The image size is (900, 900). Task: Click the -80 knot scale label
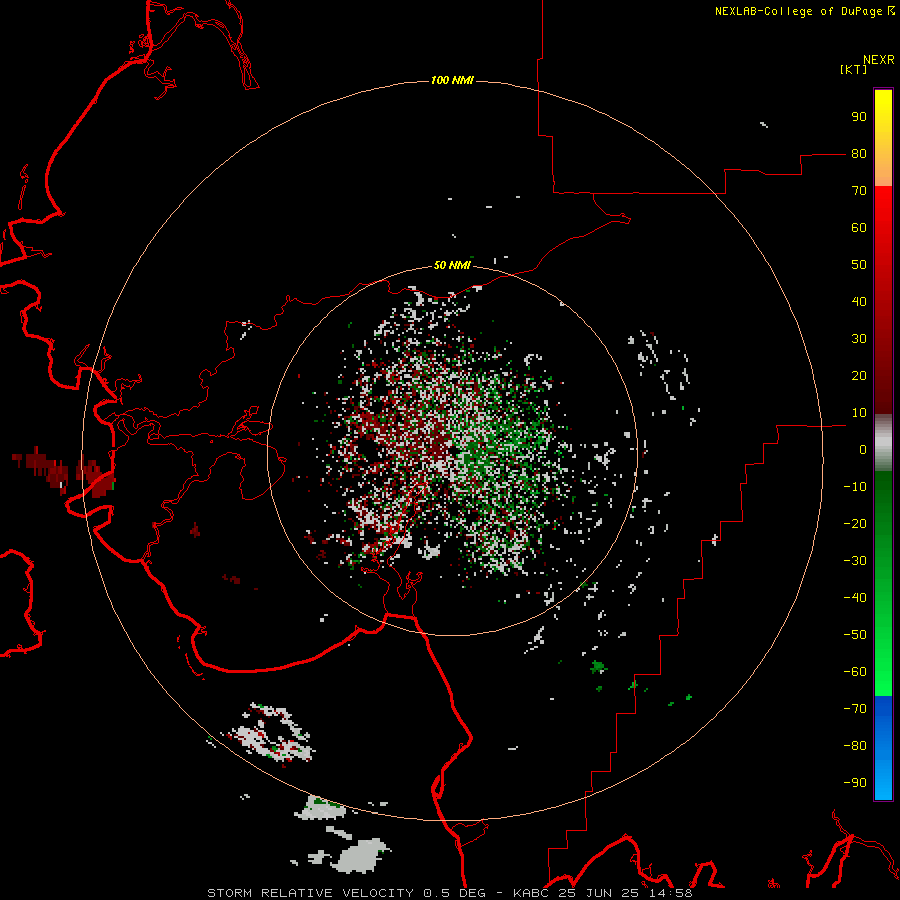pos(855,746)
